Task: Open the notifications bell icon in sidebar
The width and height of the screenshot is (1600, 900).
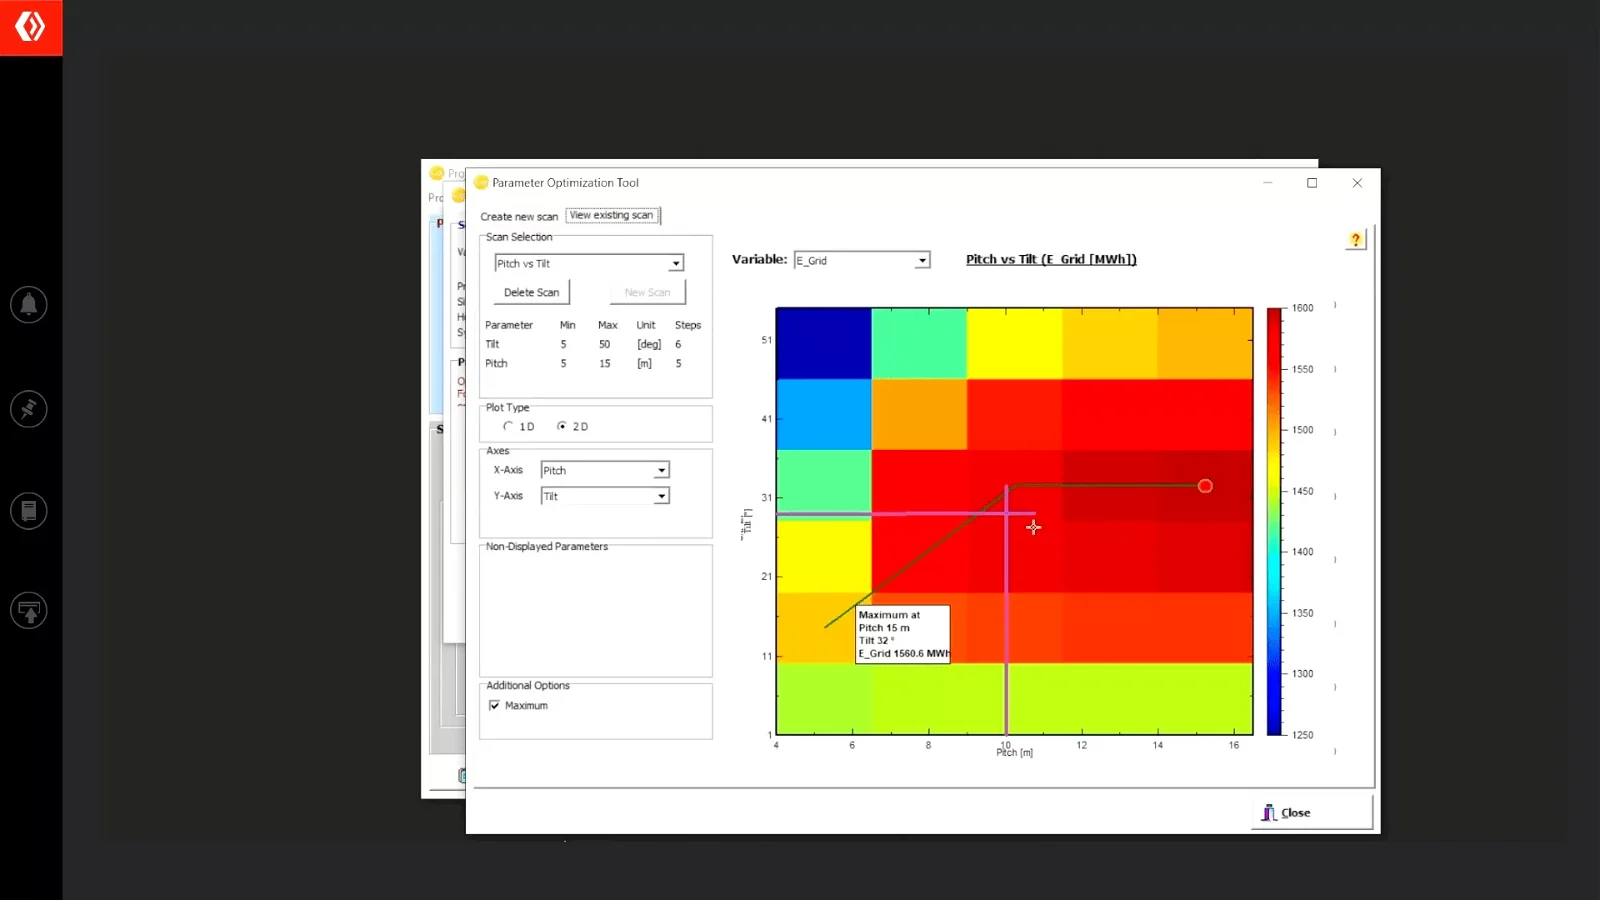Action: (29, 304)
